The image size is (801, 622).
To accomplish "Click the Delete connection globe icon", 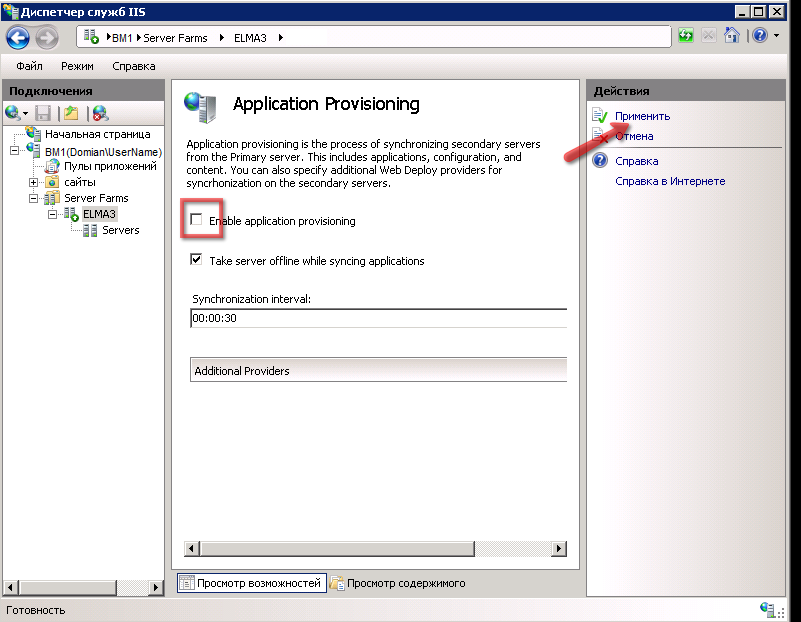I will (x=100, y=113).
